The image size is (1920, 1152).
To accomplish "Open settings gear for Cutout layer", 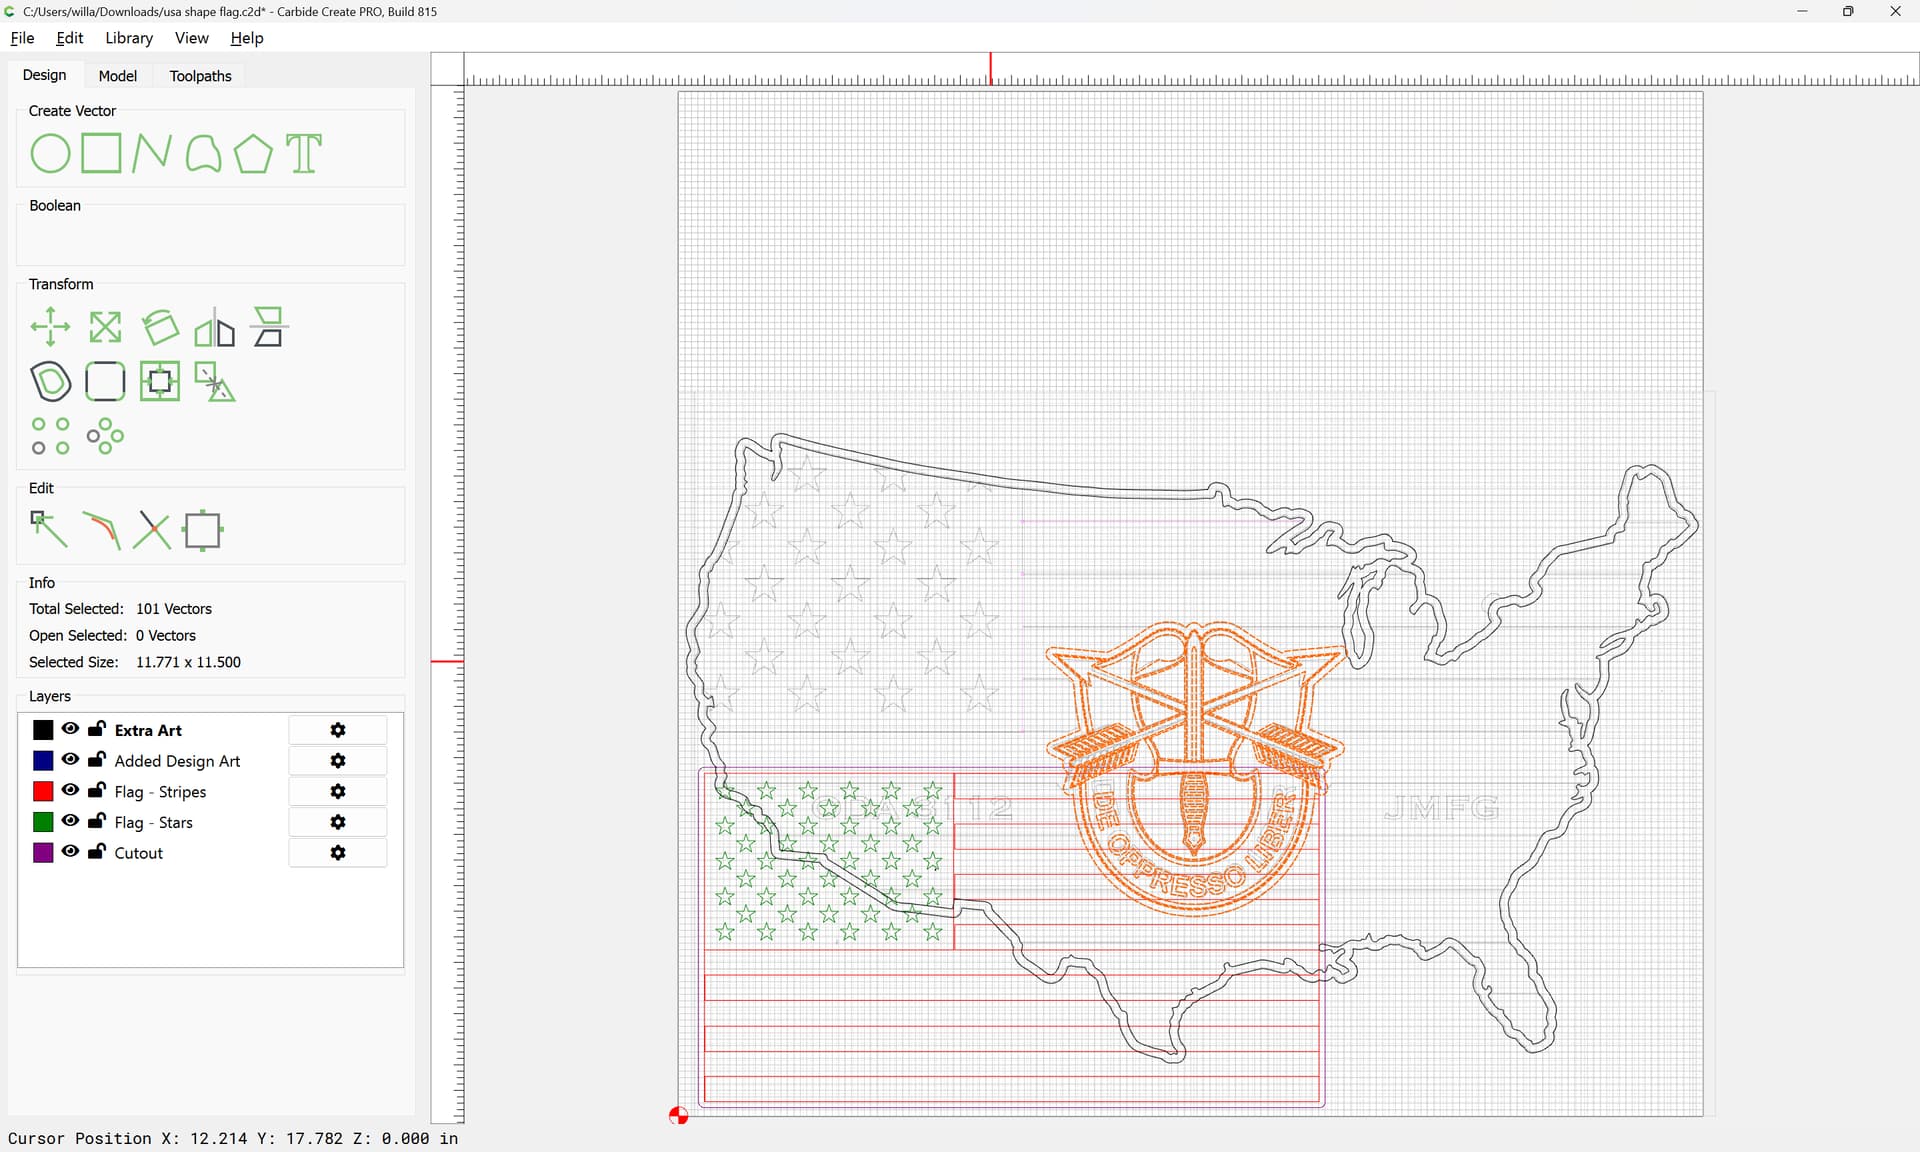I will (338, 853).
